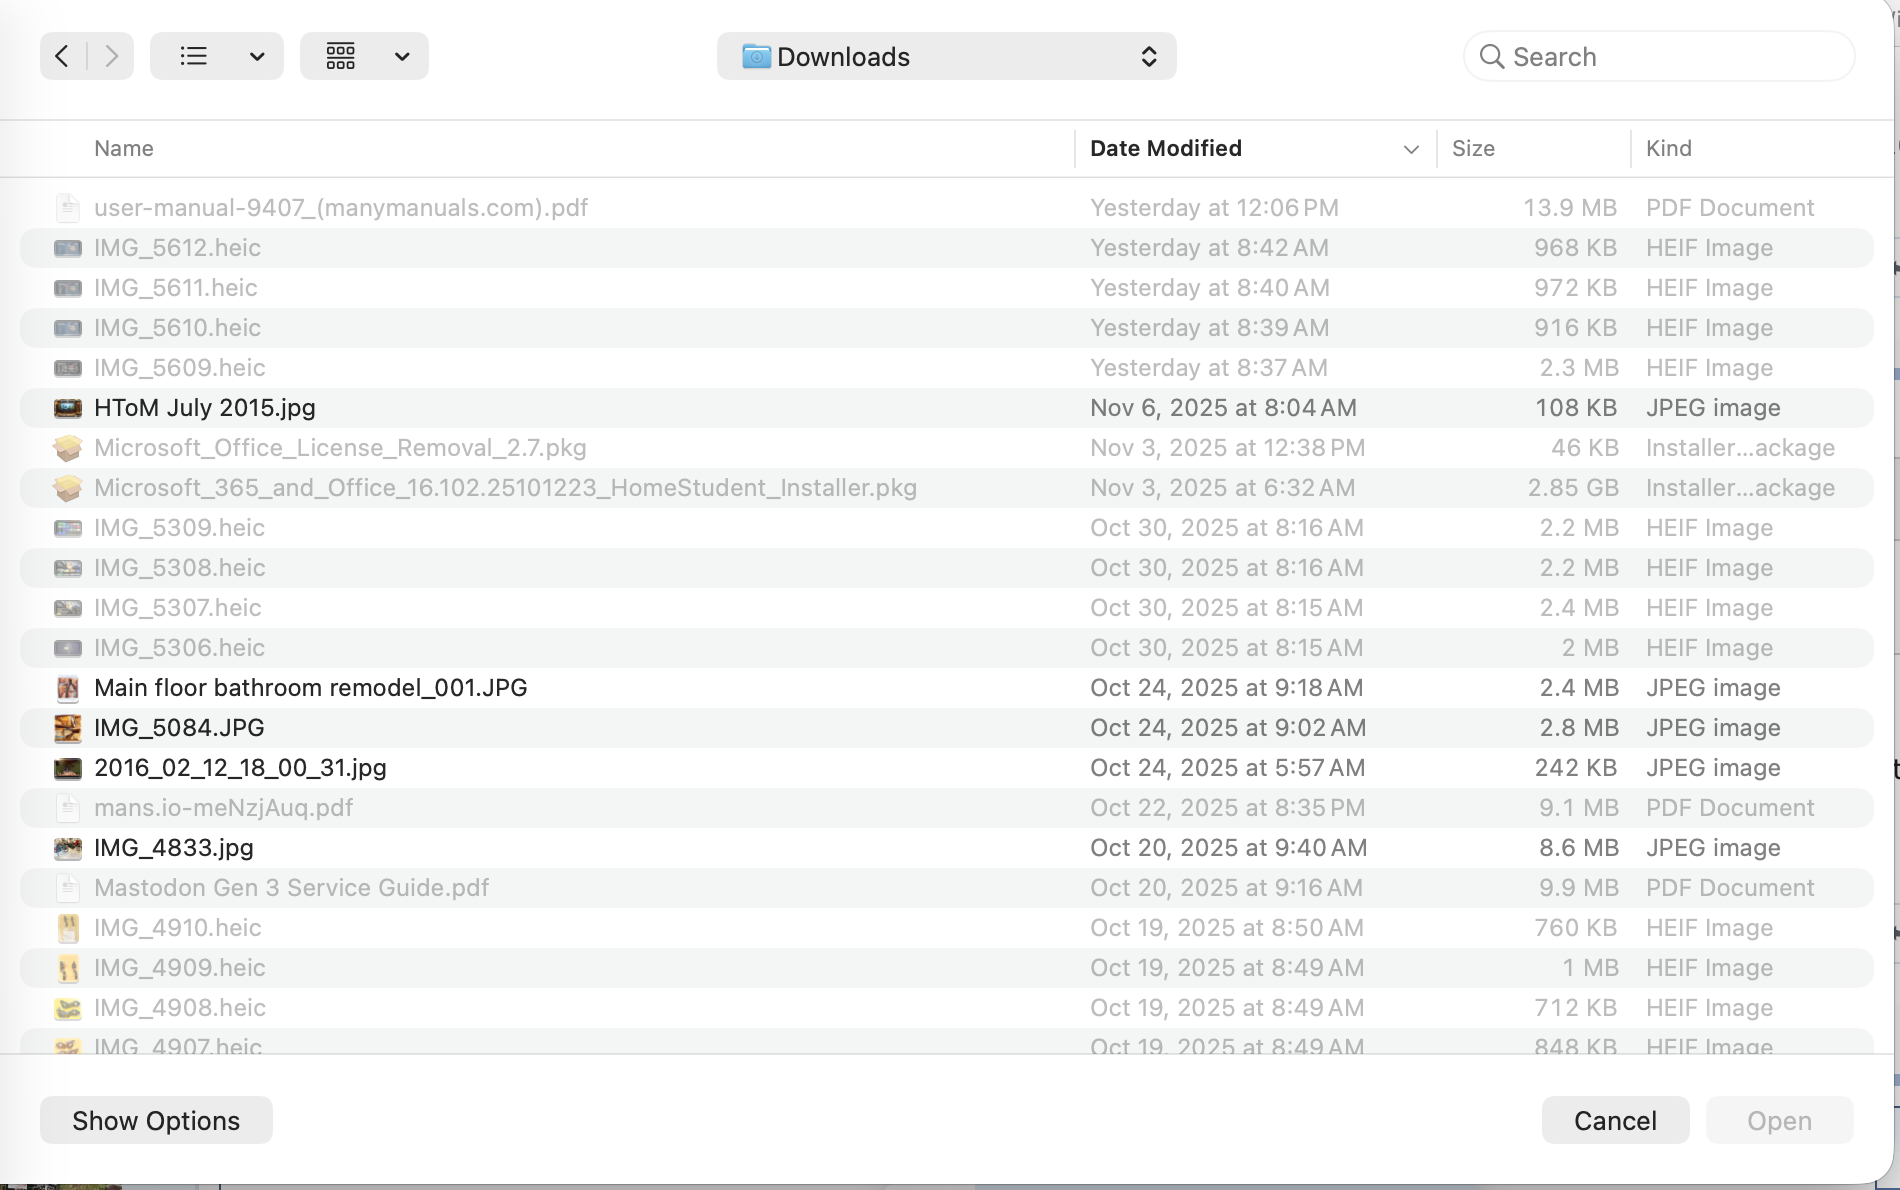Click inside the Search field

tap(1657, 56)
